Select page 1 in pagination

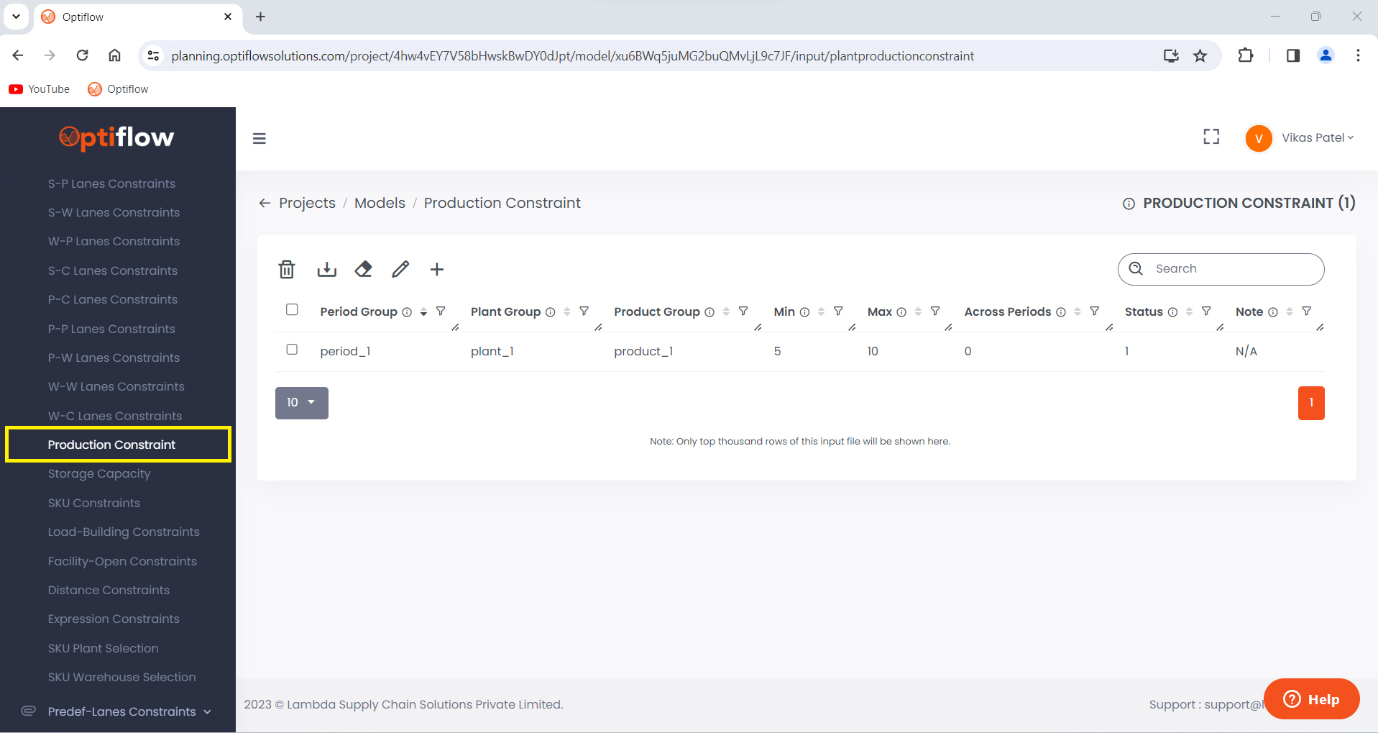[1311, 402]
